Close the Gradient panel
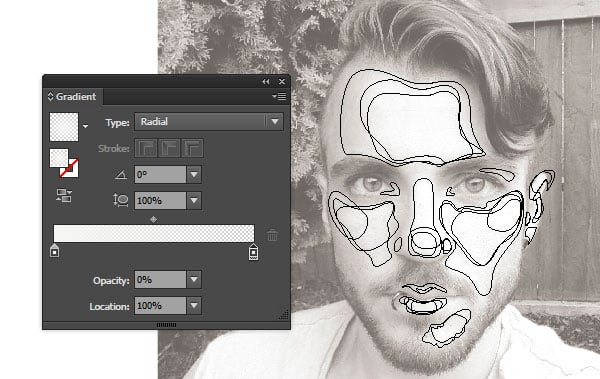 tap(282, 82)
